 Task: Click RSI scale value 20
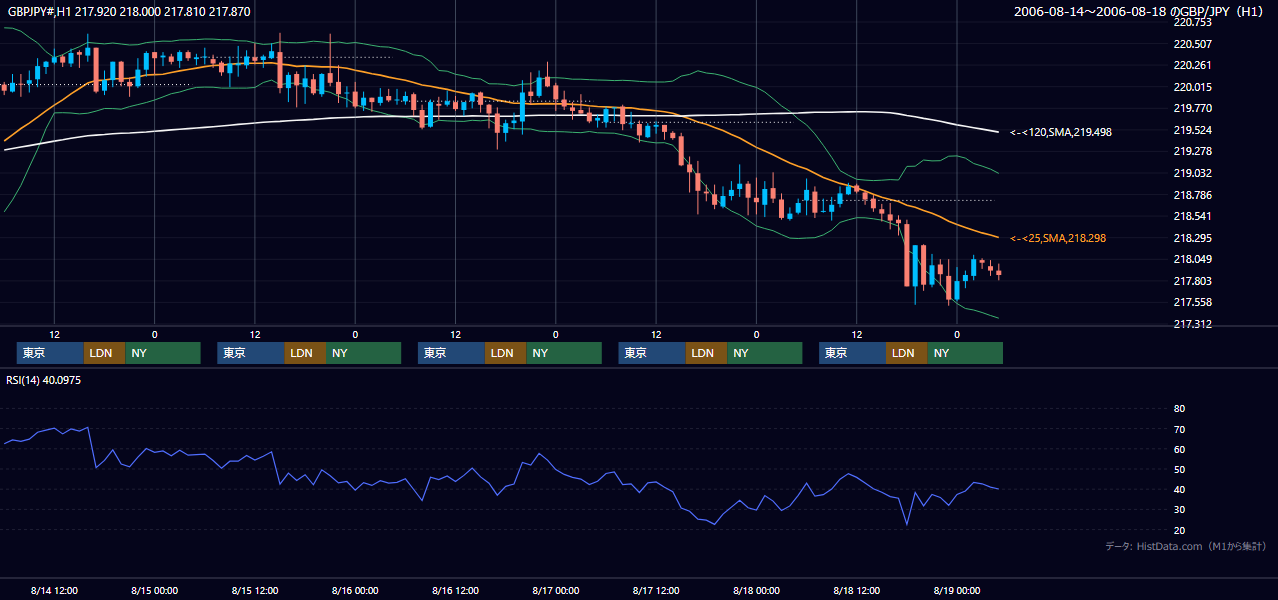1179,529
